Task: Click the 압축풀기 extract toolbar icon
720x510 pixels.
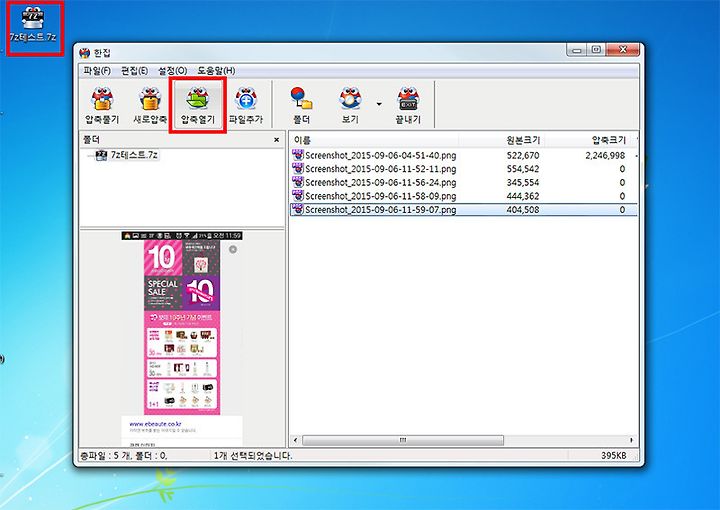Action: 102,105
